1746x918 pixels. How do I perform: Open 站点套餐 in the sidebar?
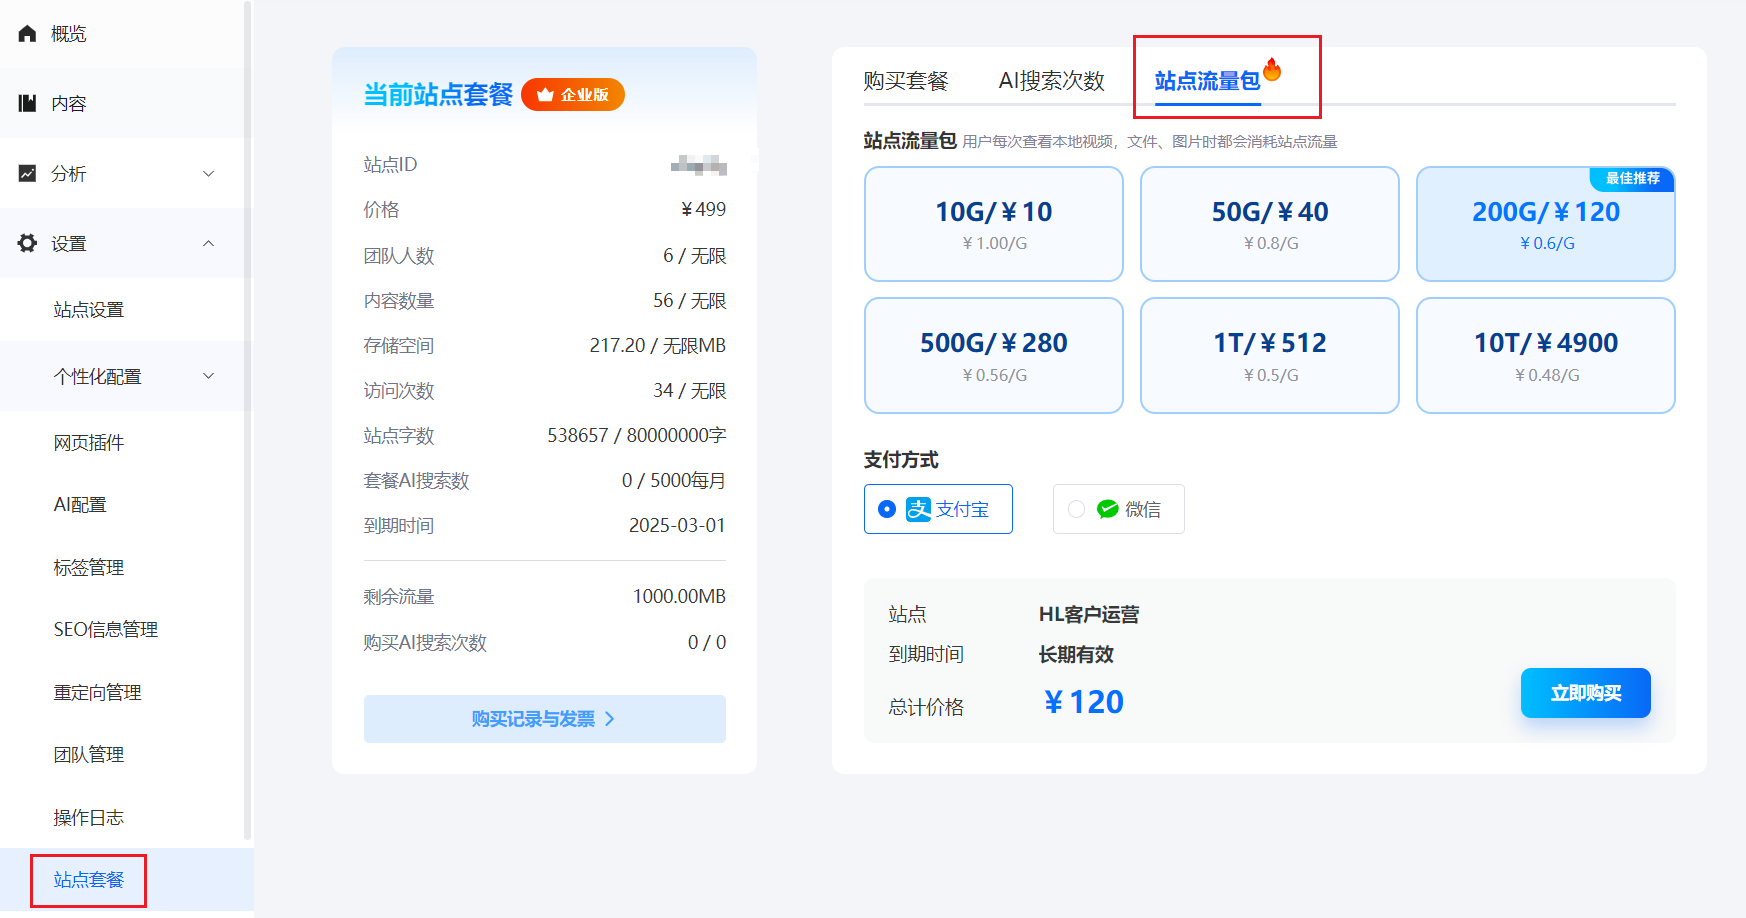click(89, 880)
